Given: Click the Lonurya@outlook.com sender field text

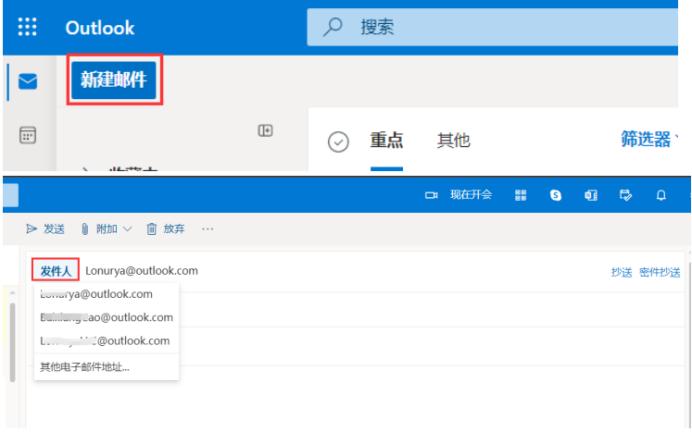Looking at the screenshot, I should click(142, 271).
